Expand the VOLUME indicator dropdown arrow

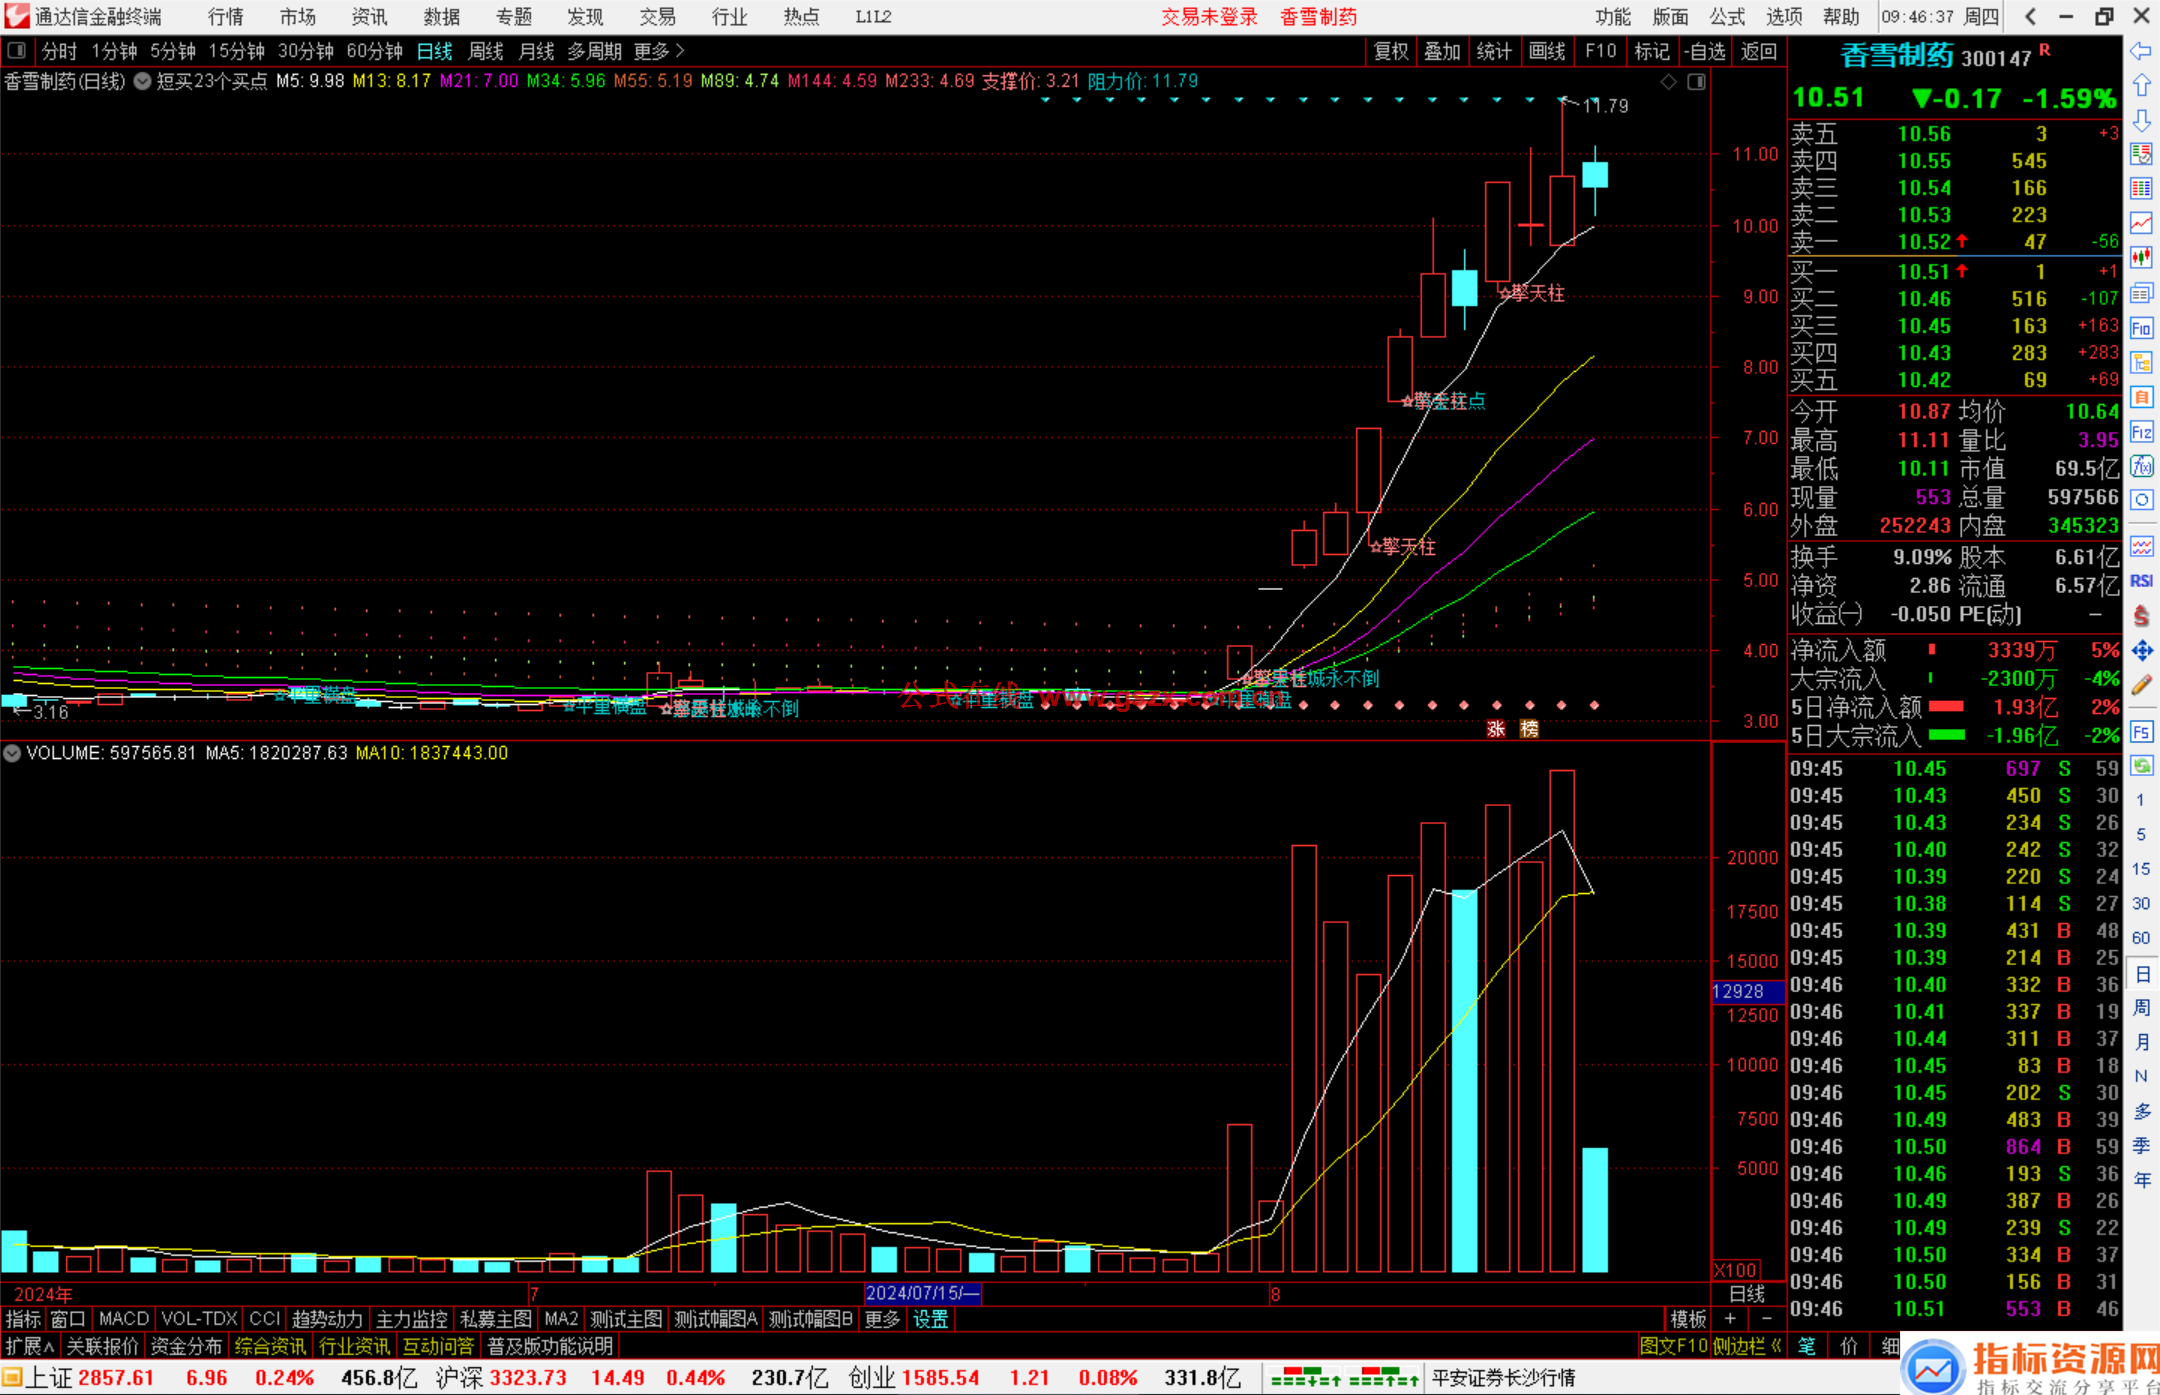click(x=12, y=753)
